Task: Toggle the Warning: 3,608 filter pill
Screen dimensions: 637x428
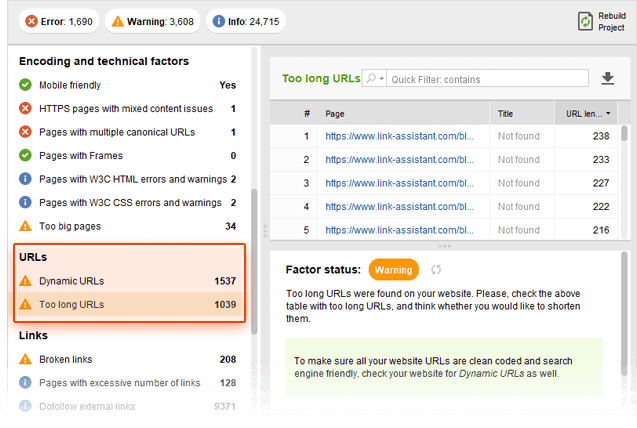Action: [152, 20]
